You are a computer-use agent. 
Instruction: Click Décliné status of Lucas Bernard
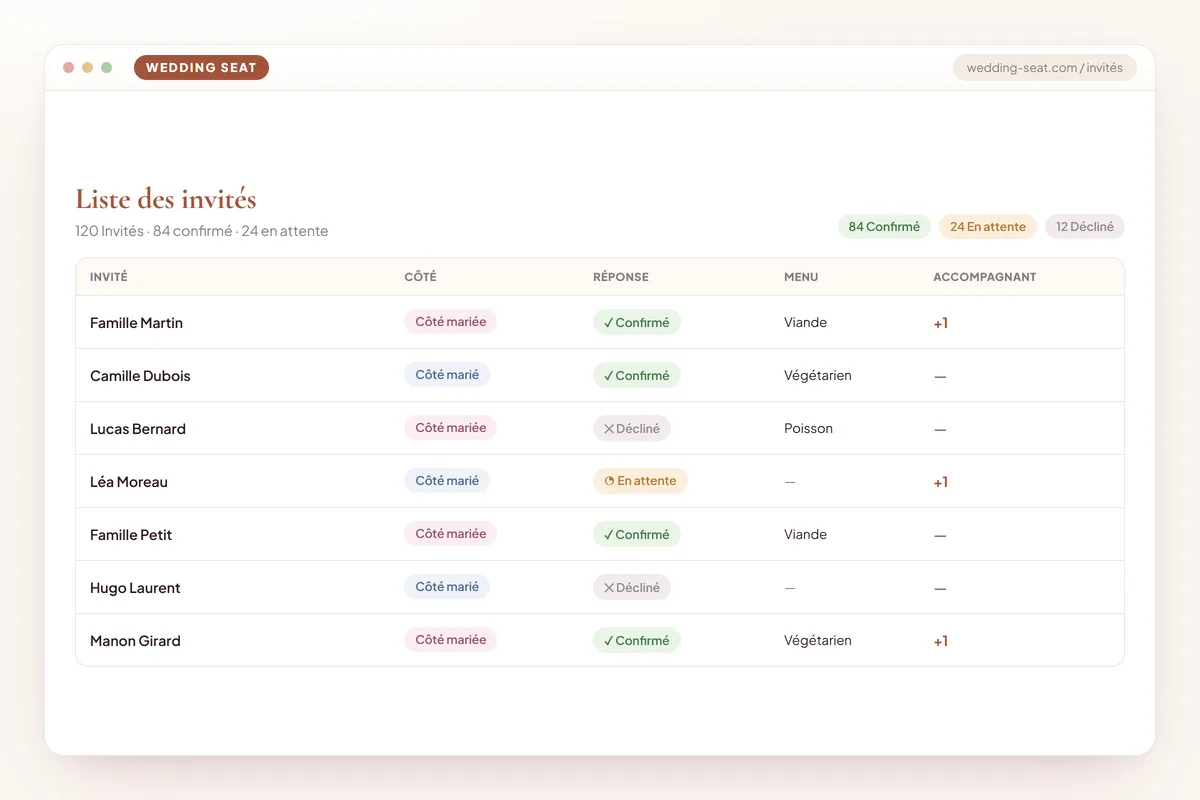pyautogui.click(x=632, y=428)
